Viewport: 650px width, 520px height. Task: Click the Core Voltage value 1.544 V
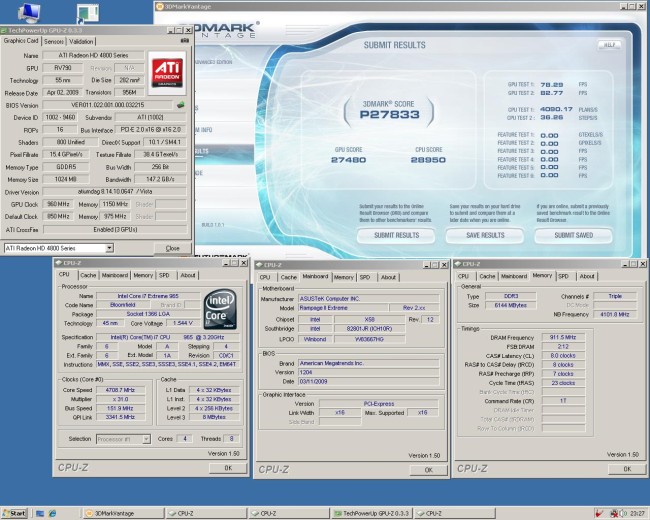182,323
